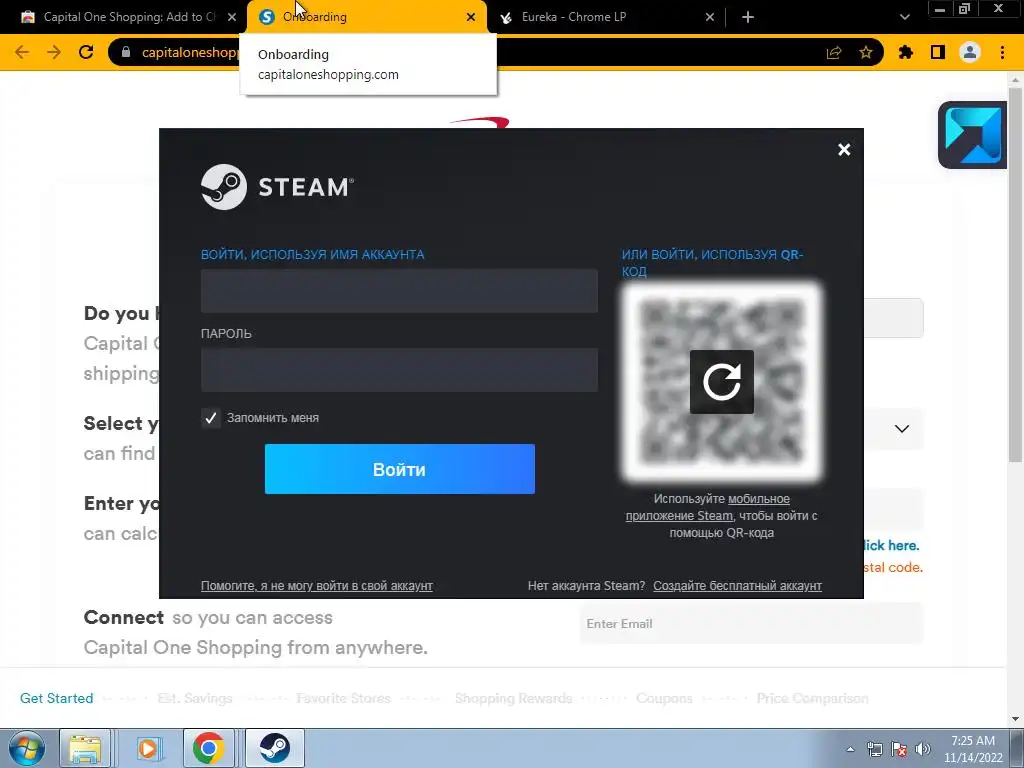Select Price Comparison step

pos(812,698)
